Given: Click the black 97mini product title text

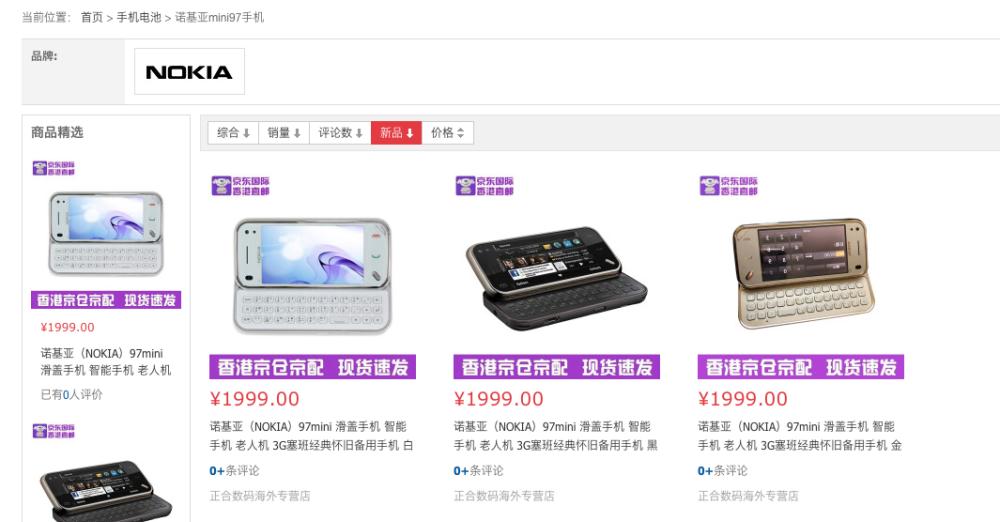Looking at the screenshot, I should tap(555, 435).
